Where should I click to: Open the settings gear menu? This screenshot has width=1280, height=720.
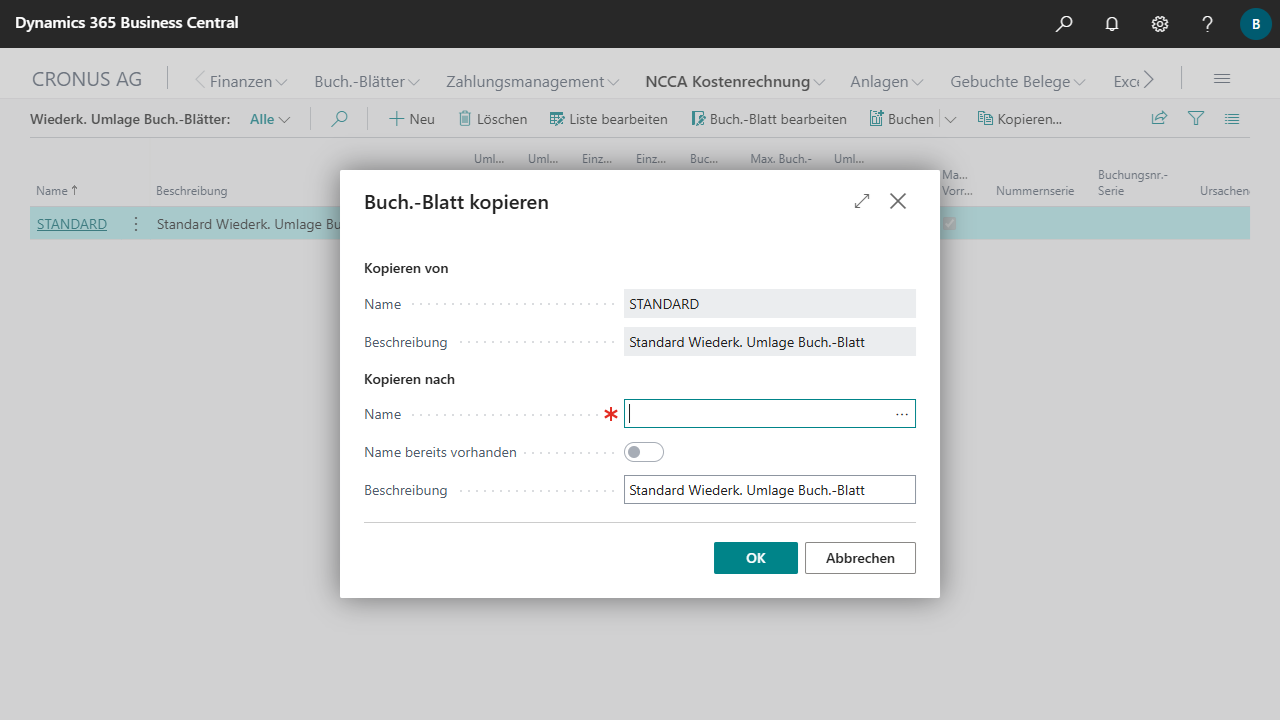pyautogui.click(x=1160, y=24)
